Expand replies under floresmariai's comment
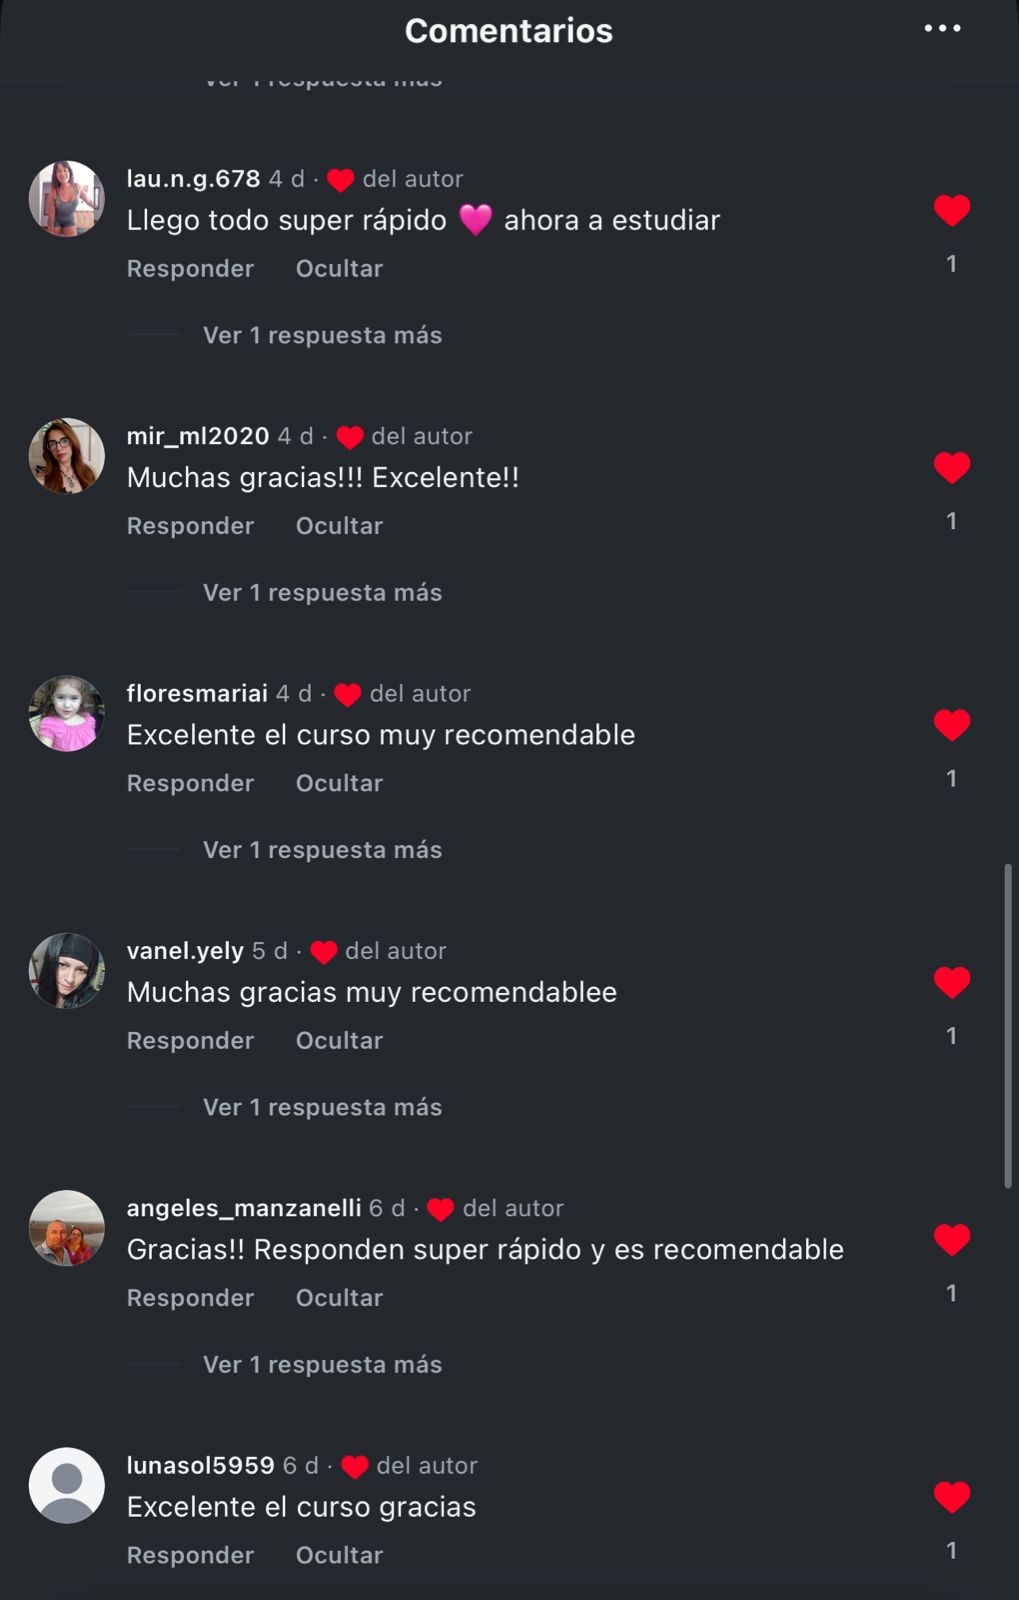 (x=322, y=850)
